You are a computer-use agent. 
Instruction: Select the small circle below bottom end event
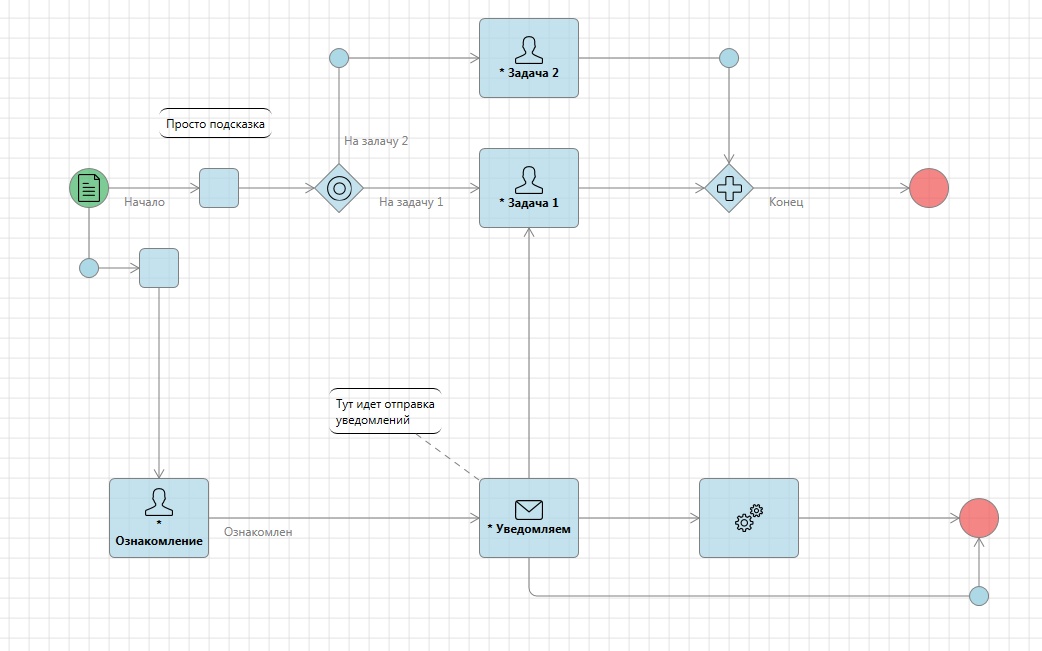point(979,596)
